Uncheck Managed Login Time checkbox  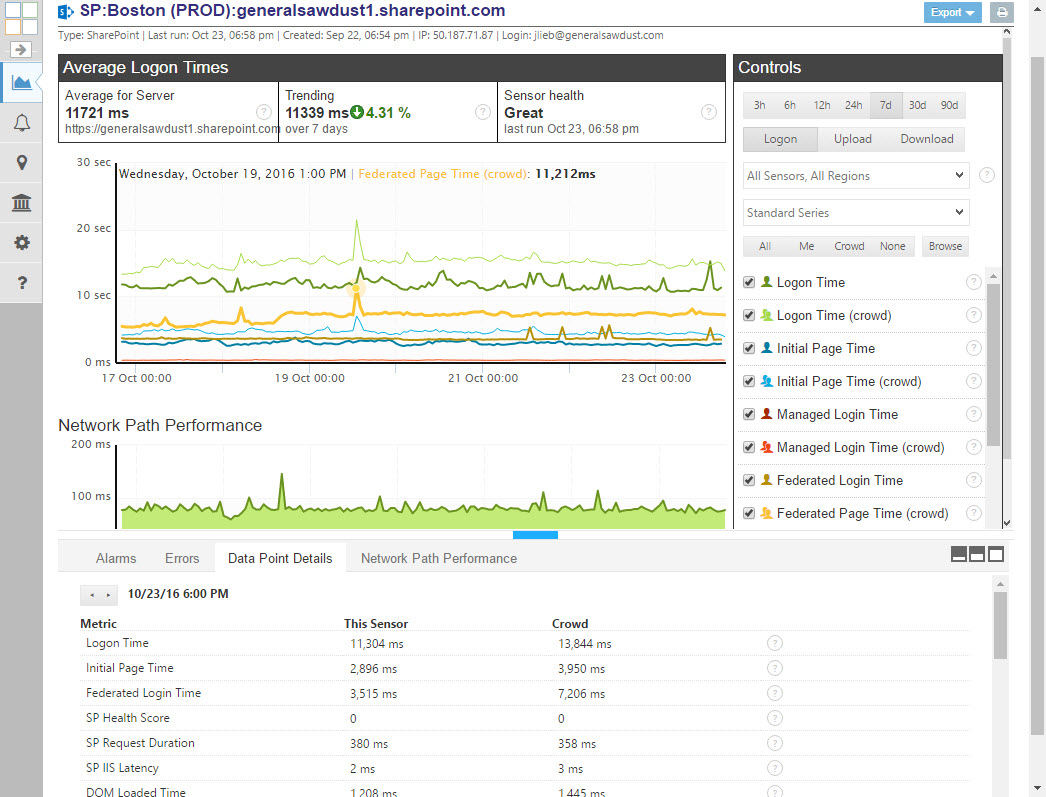tap(749, 414)
